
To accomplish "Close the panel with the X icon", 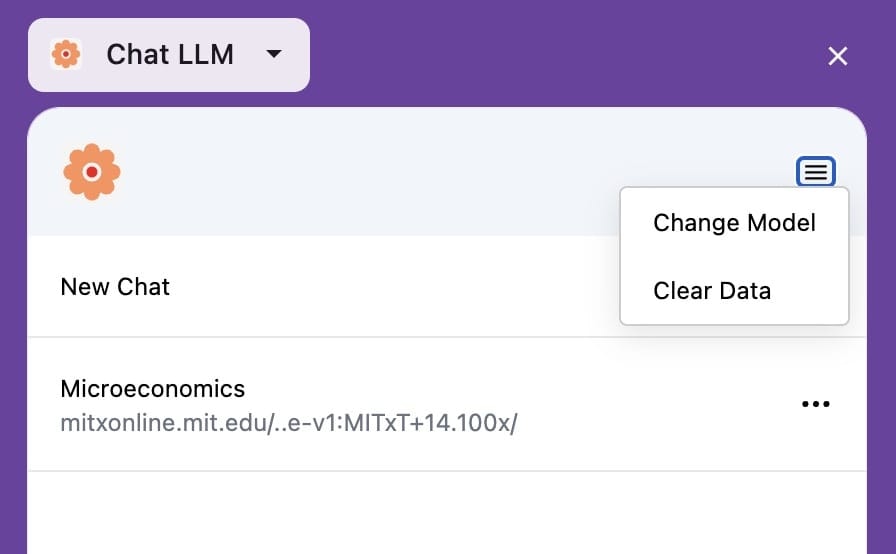I will click(838, 56).
